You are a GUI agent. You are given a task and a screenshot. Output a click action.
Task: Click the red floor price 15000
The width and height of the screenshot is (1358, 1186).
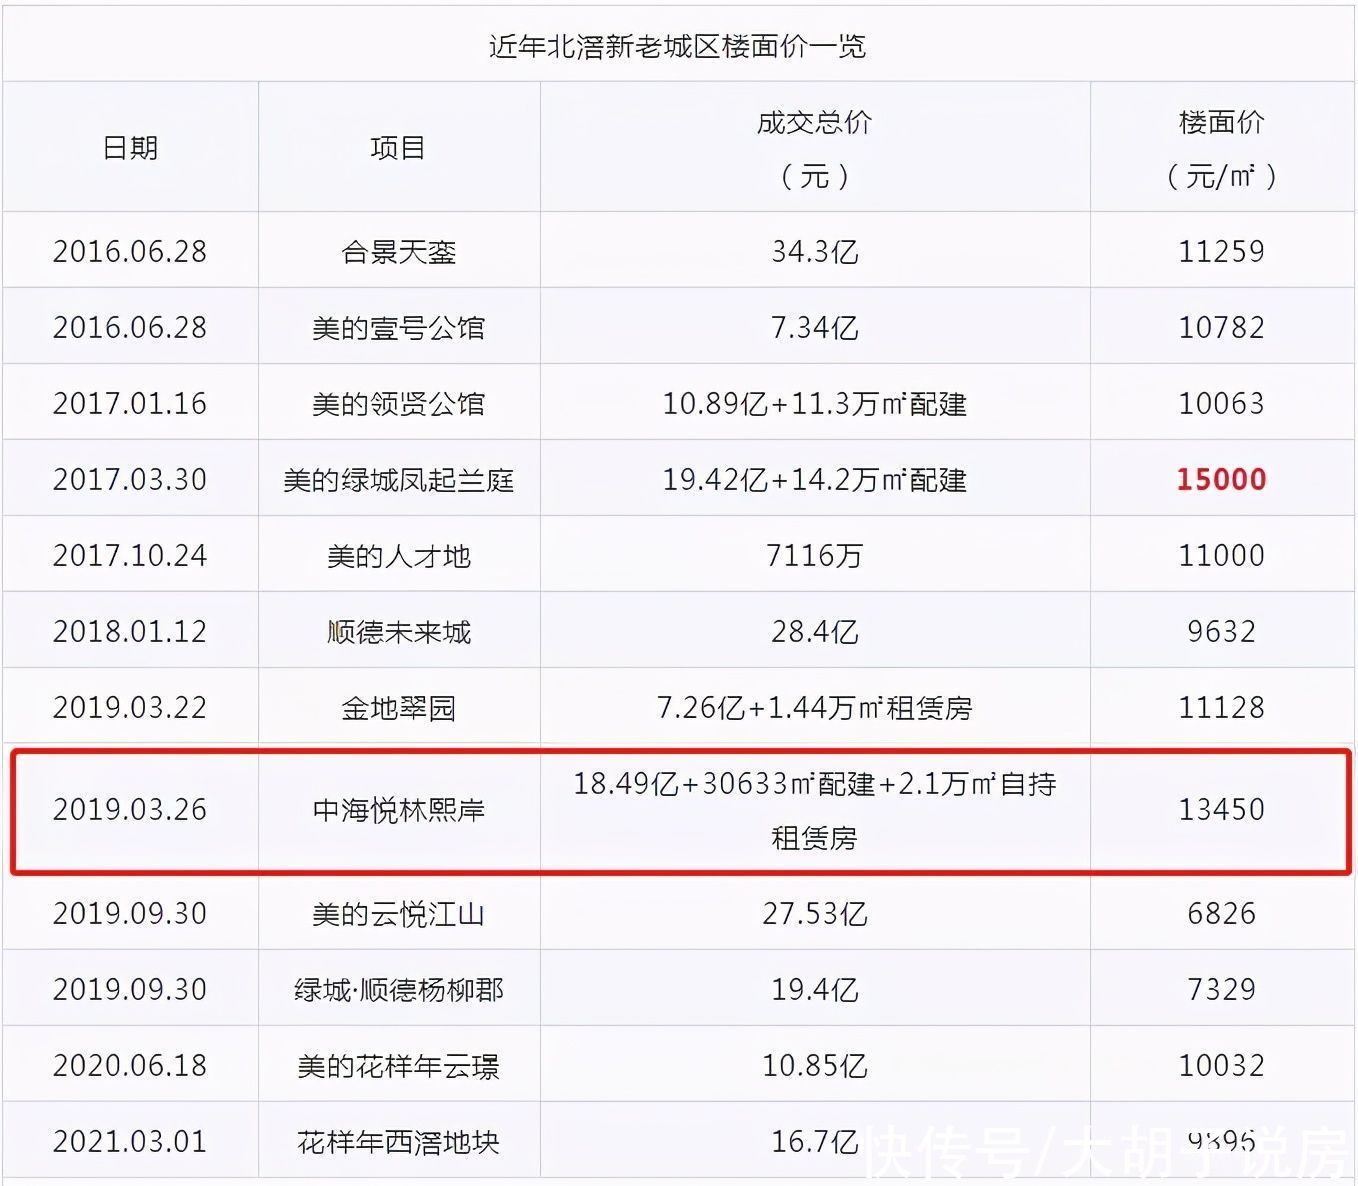(x=1221, y=480)
